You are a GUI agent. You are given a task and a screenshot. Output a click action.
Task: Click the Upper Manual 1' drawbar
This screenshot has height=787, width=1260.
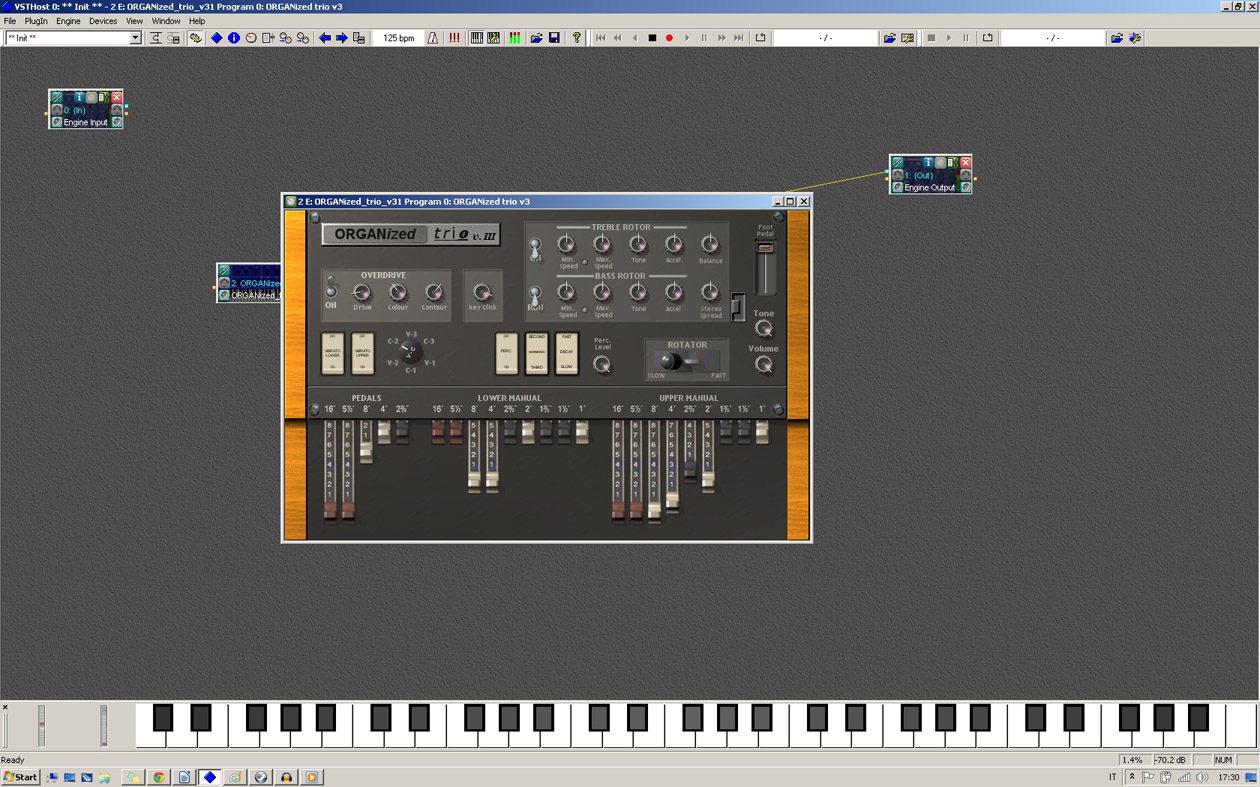point(762,431)
